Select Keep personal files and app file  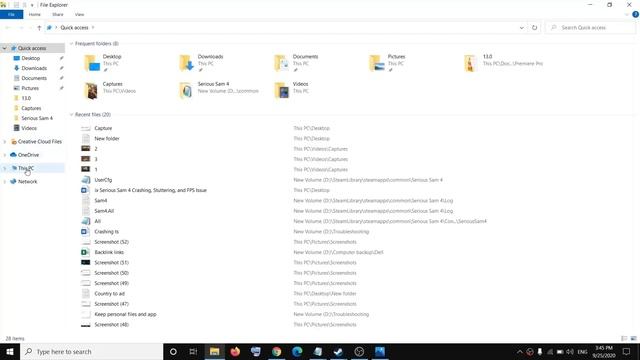pos(125,314)
